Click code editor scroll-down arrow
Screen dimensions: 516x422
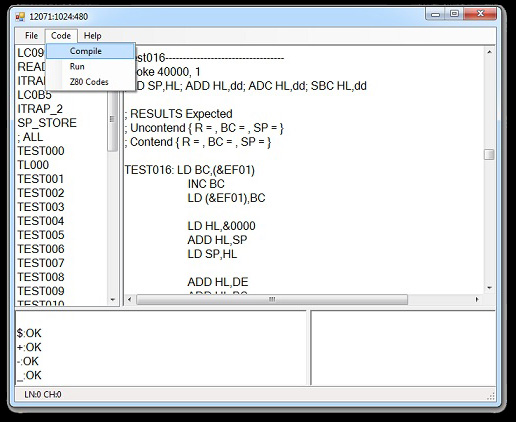(489, 288)
